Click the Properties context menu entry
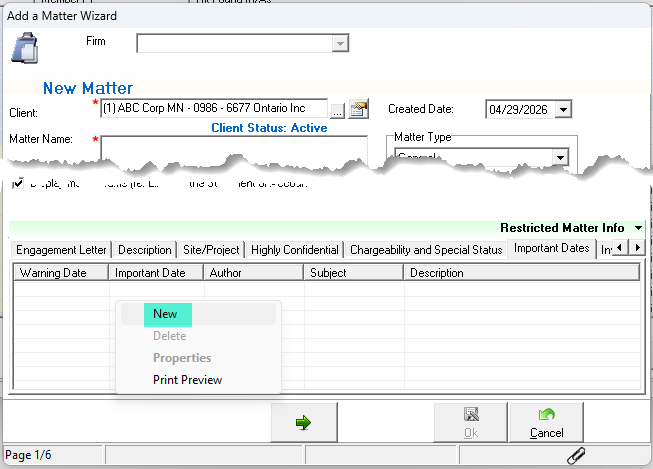This screenshot has width=653, height=469. (x=198, y=358)
